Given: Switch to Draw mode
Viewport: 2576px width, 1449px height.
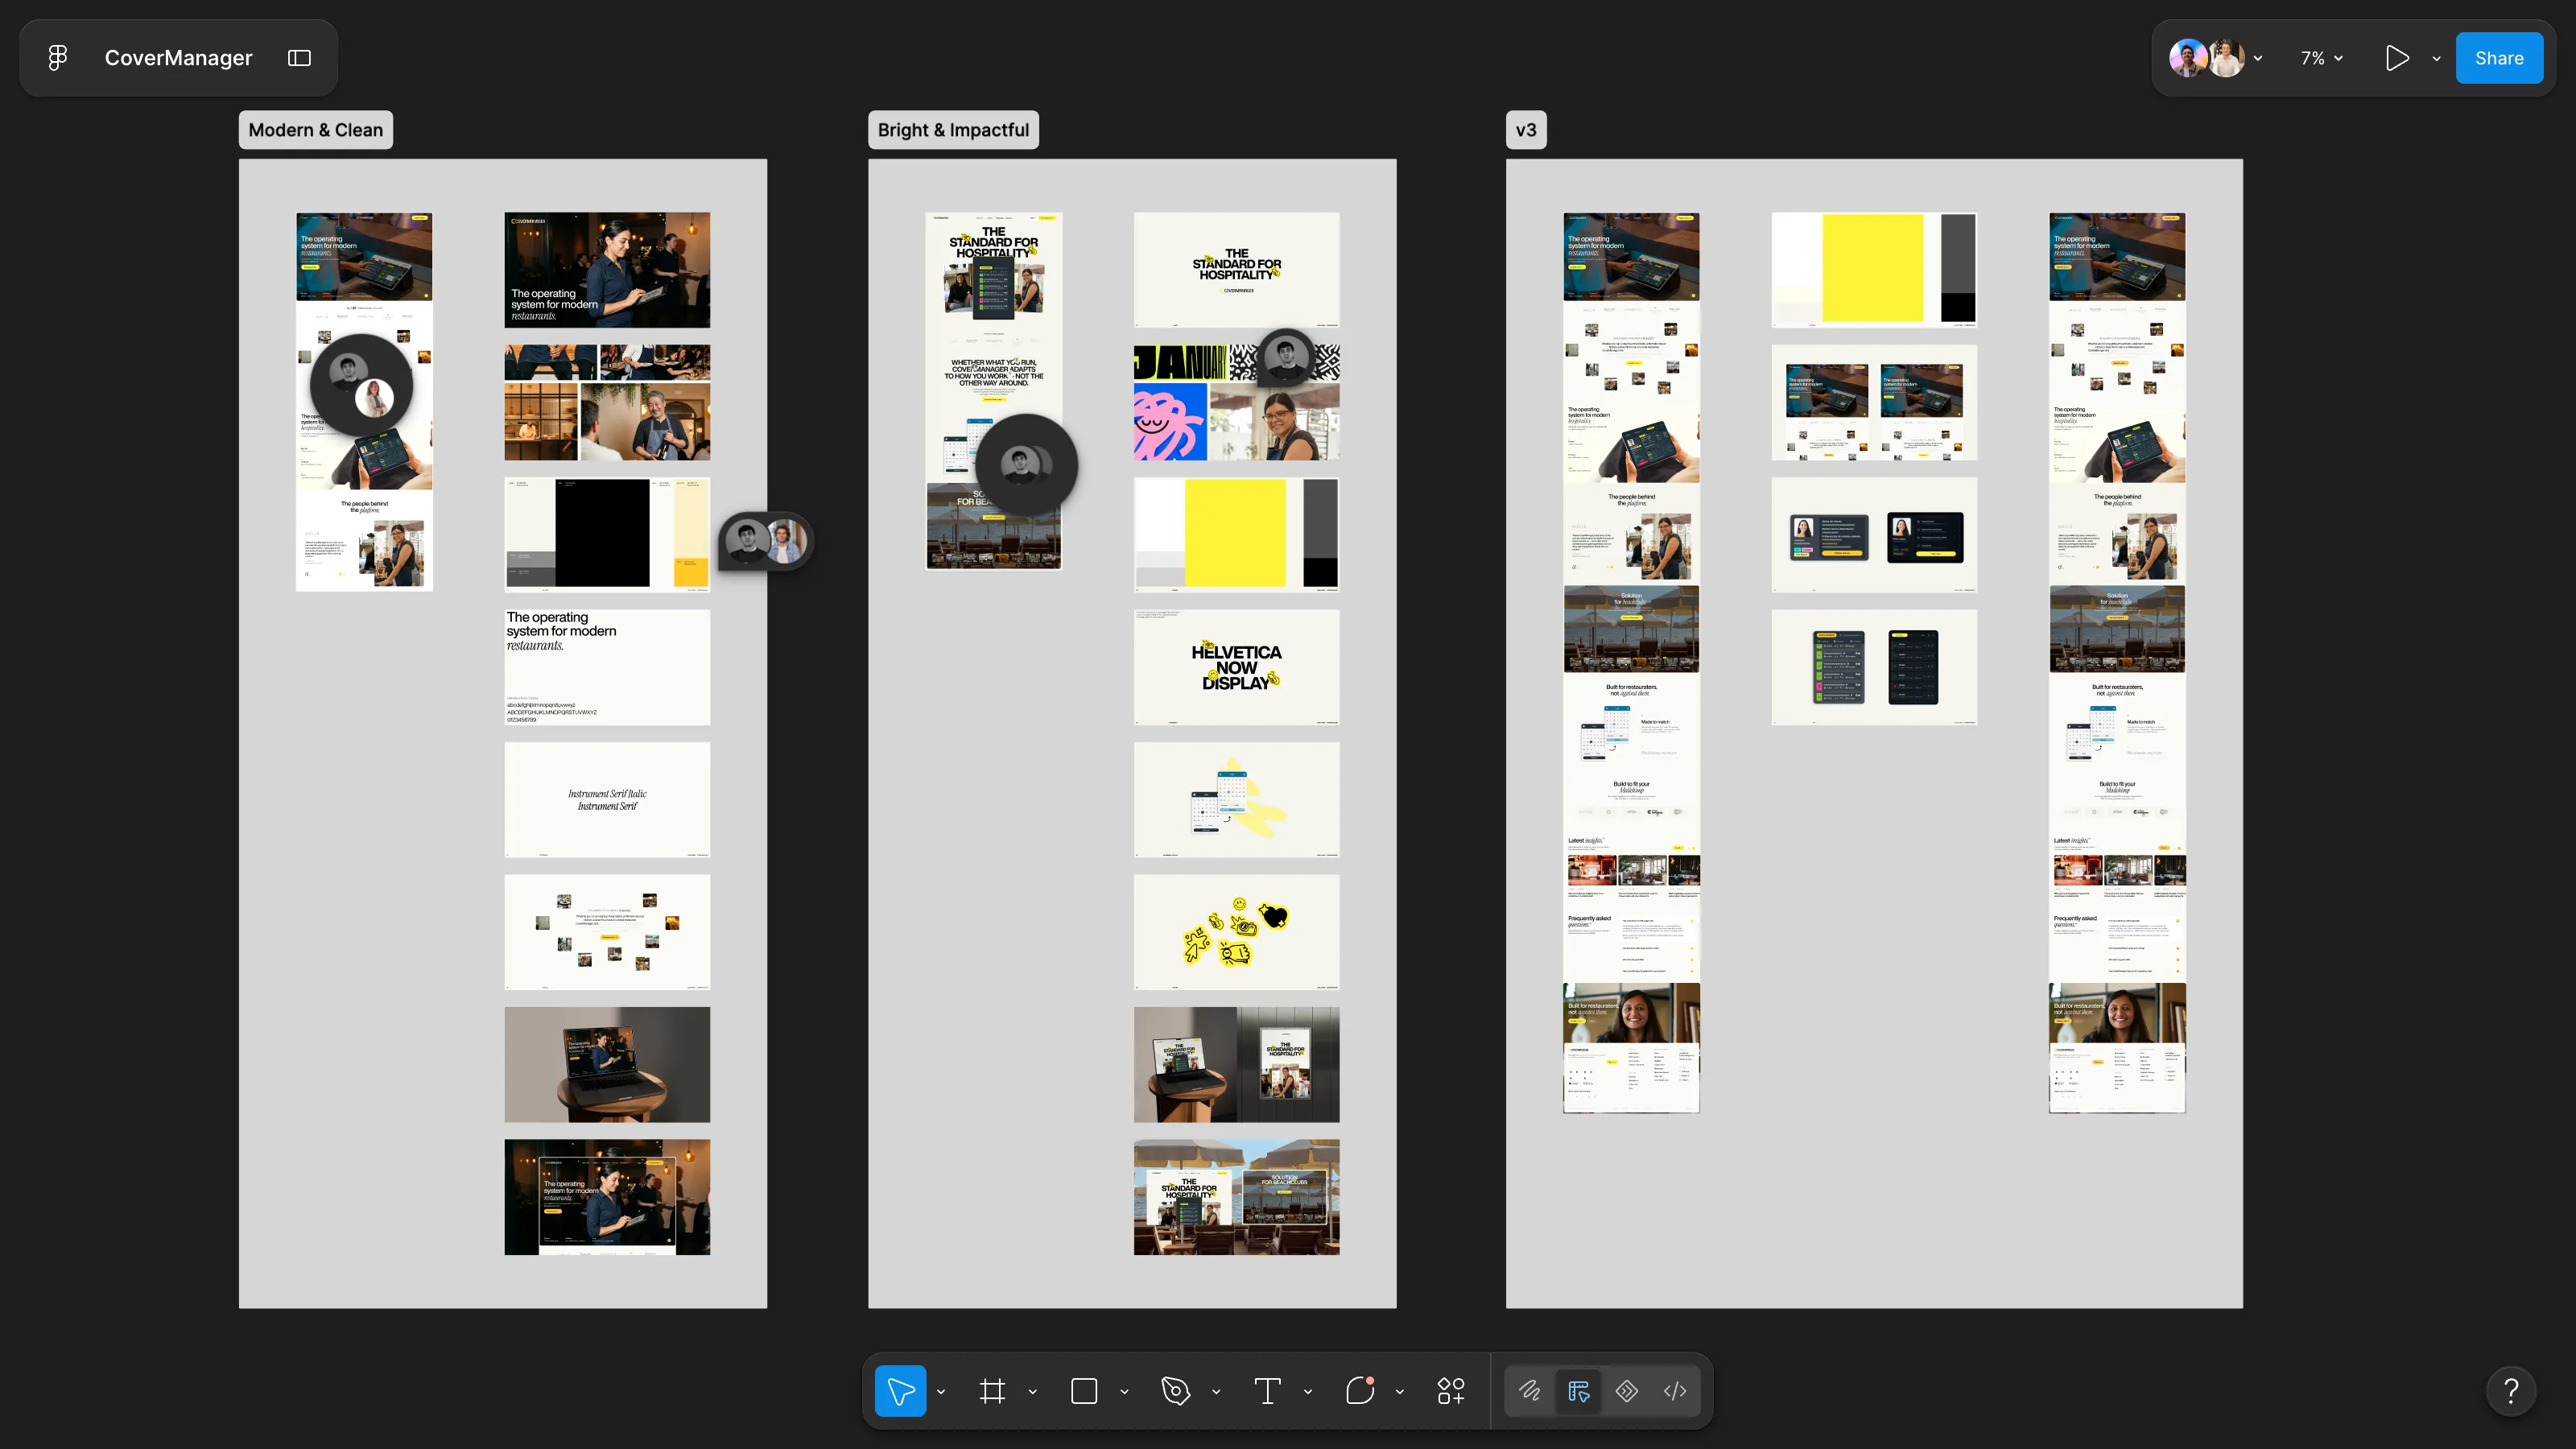Looking at the screenshot, I should click(x=1530, y=1391).
